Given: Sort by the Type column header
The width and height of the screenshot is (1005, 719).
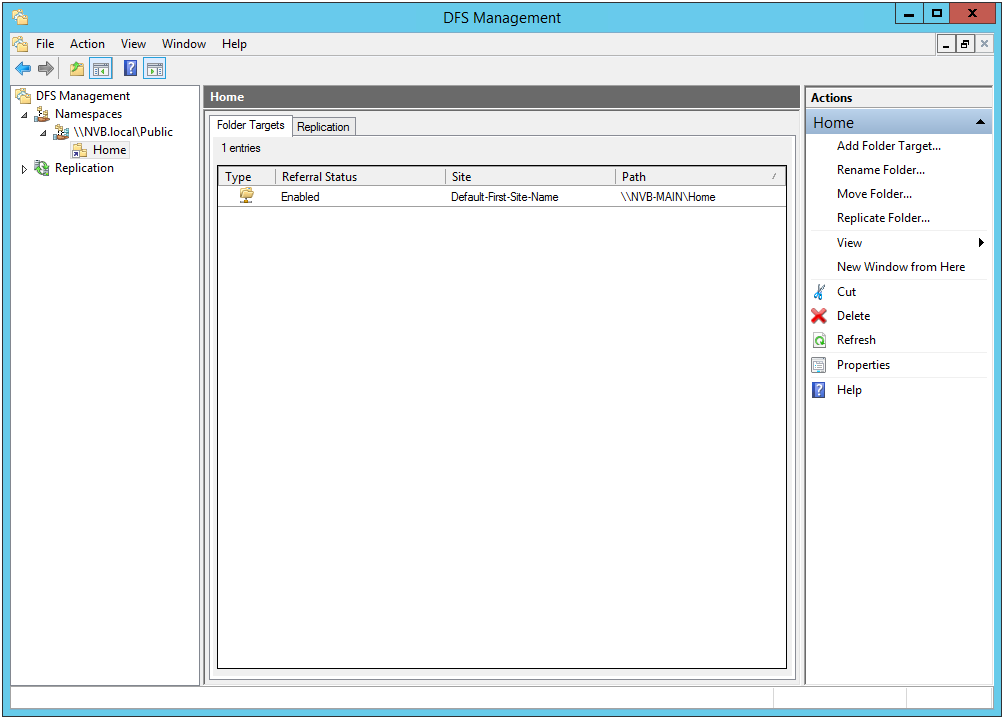Looking at the screenshot, I should click(x=247, y=176).
